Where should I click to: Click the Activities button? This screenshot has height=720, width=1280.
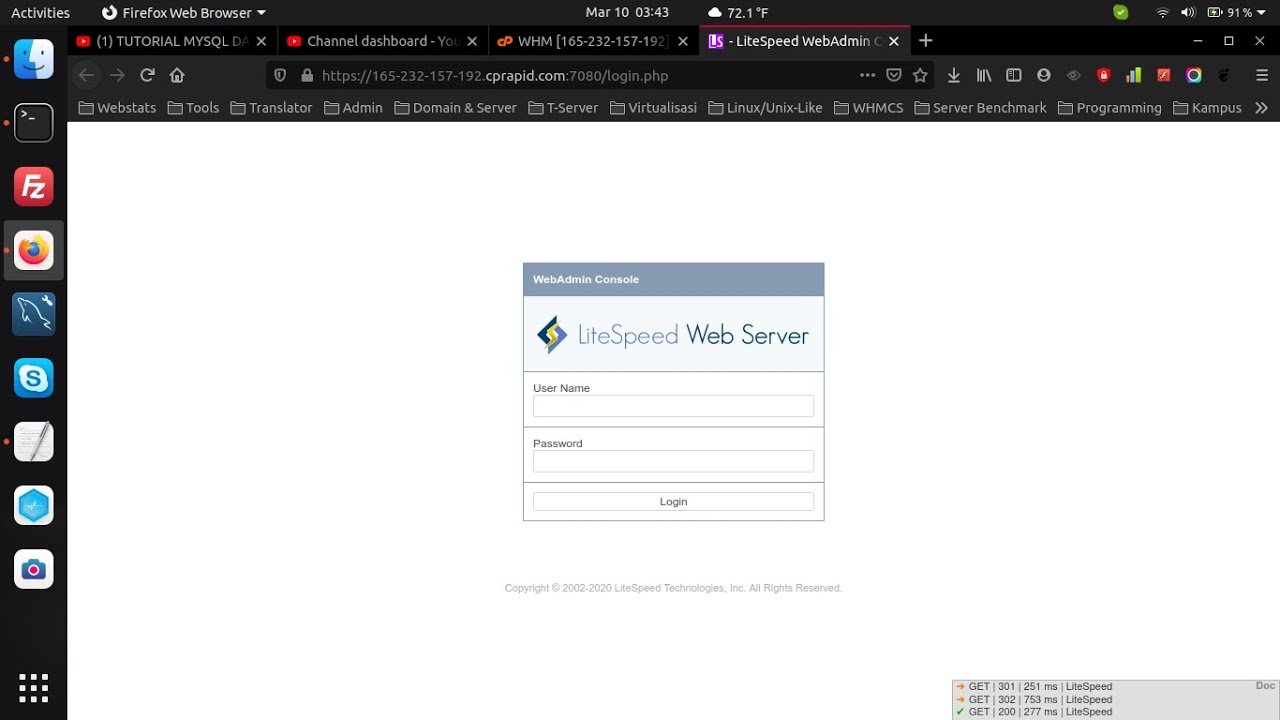pos(41,13)
